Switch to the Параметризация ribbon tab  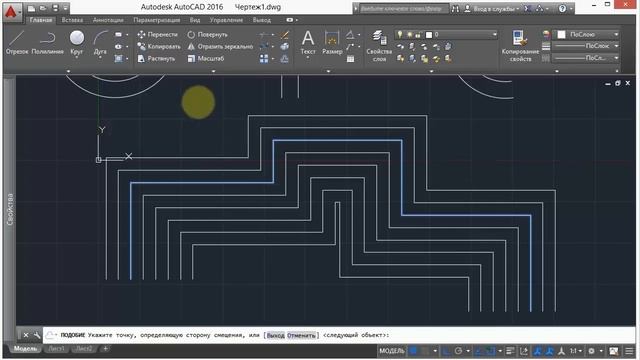[x=156, y=20]
